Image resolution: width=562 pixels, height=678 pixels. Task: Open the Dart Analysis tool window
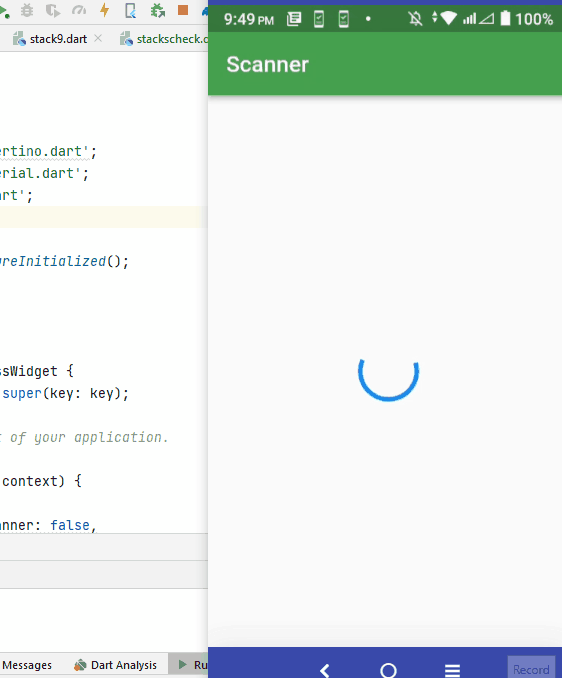115,665
